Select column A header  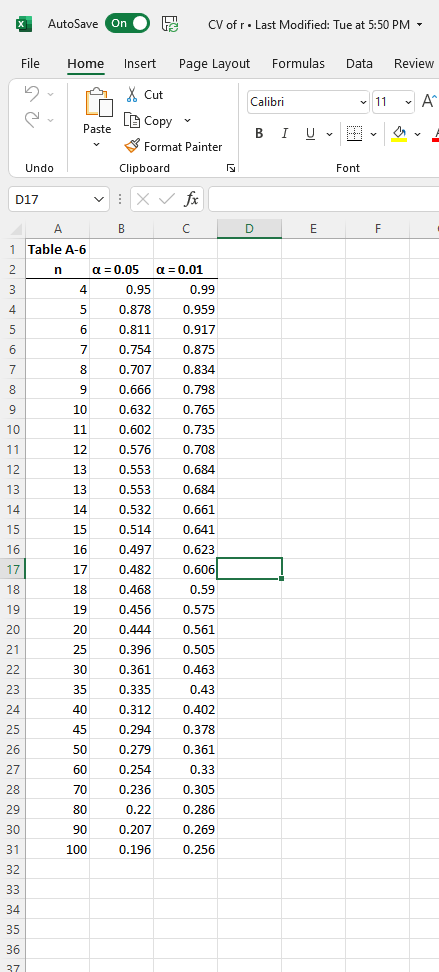pyautogui.click(x=58, y=229)
